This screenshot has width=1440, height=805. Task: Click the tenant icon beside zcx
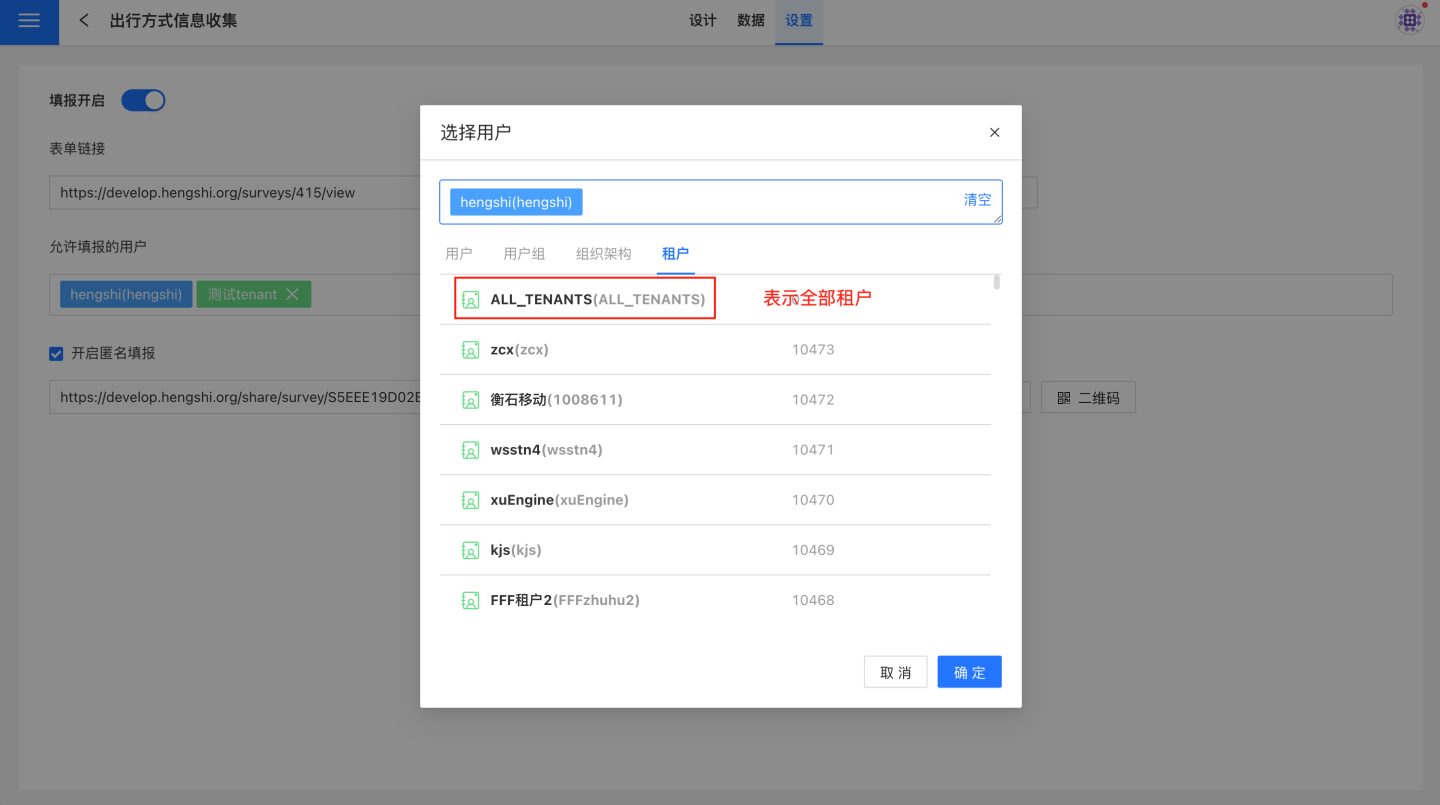pyautogui.click(x=470, y=350)
